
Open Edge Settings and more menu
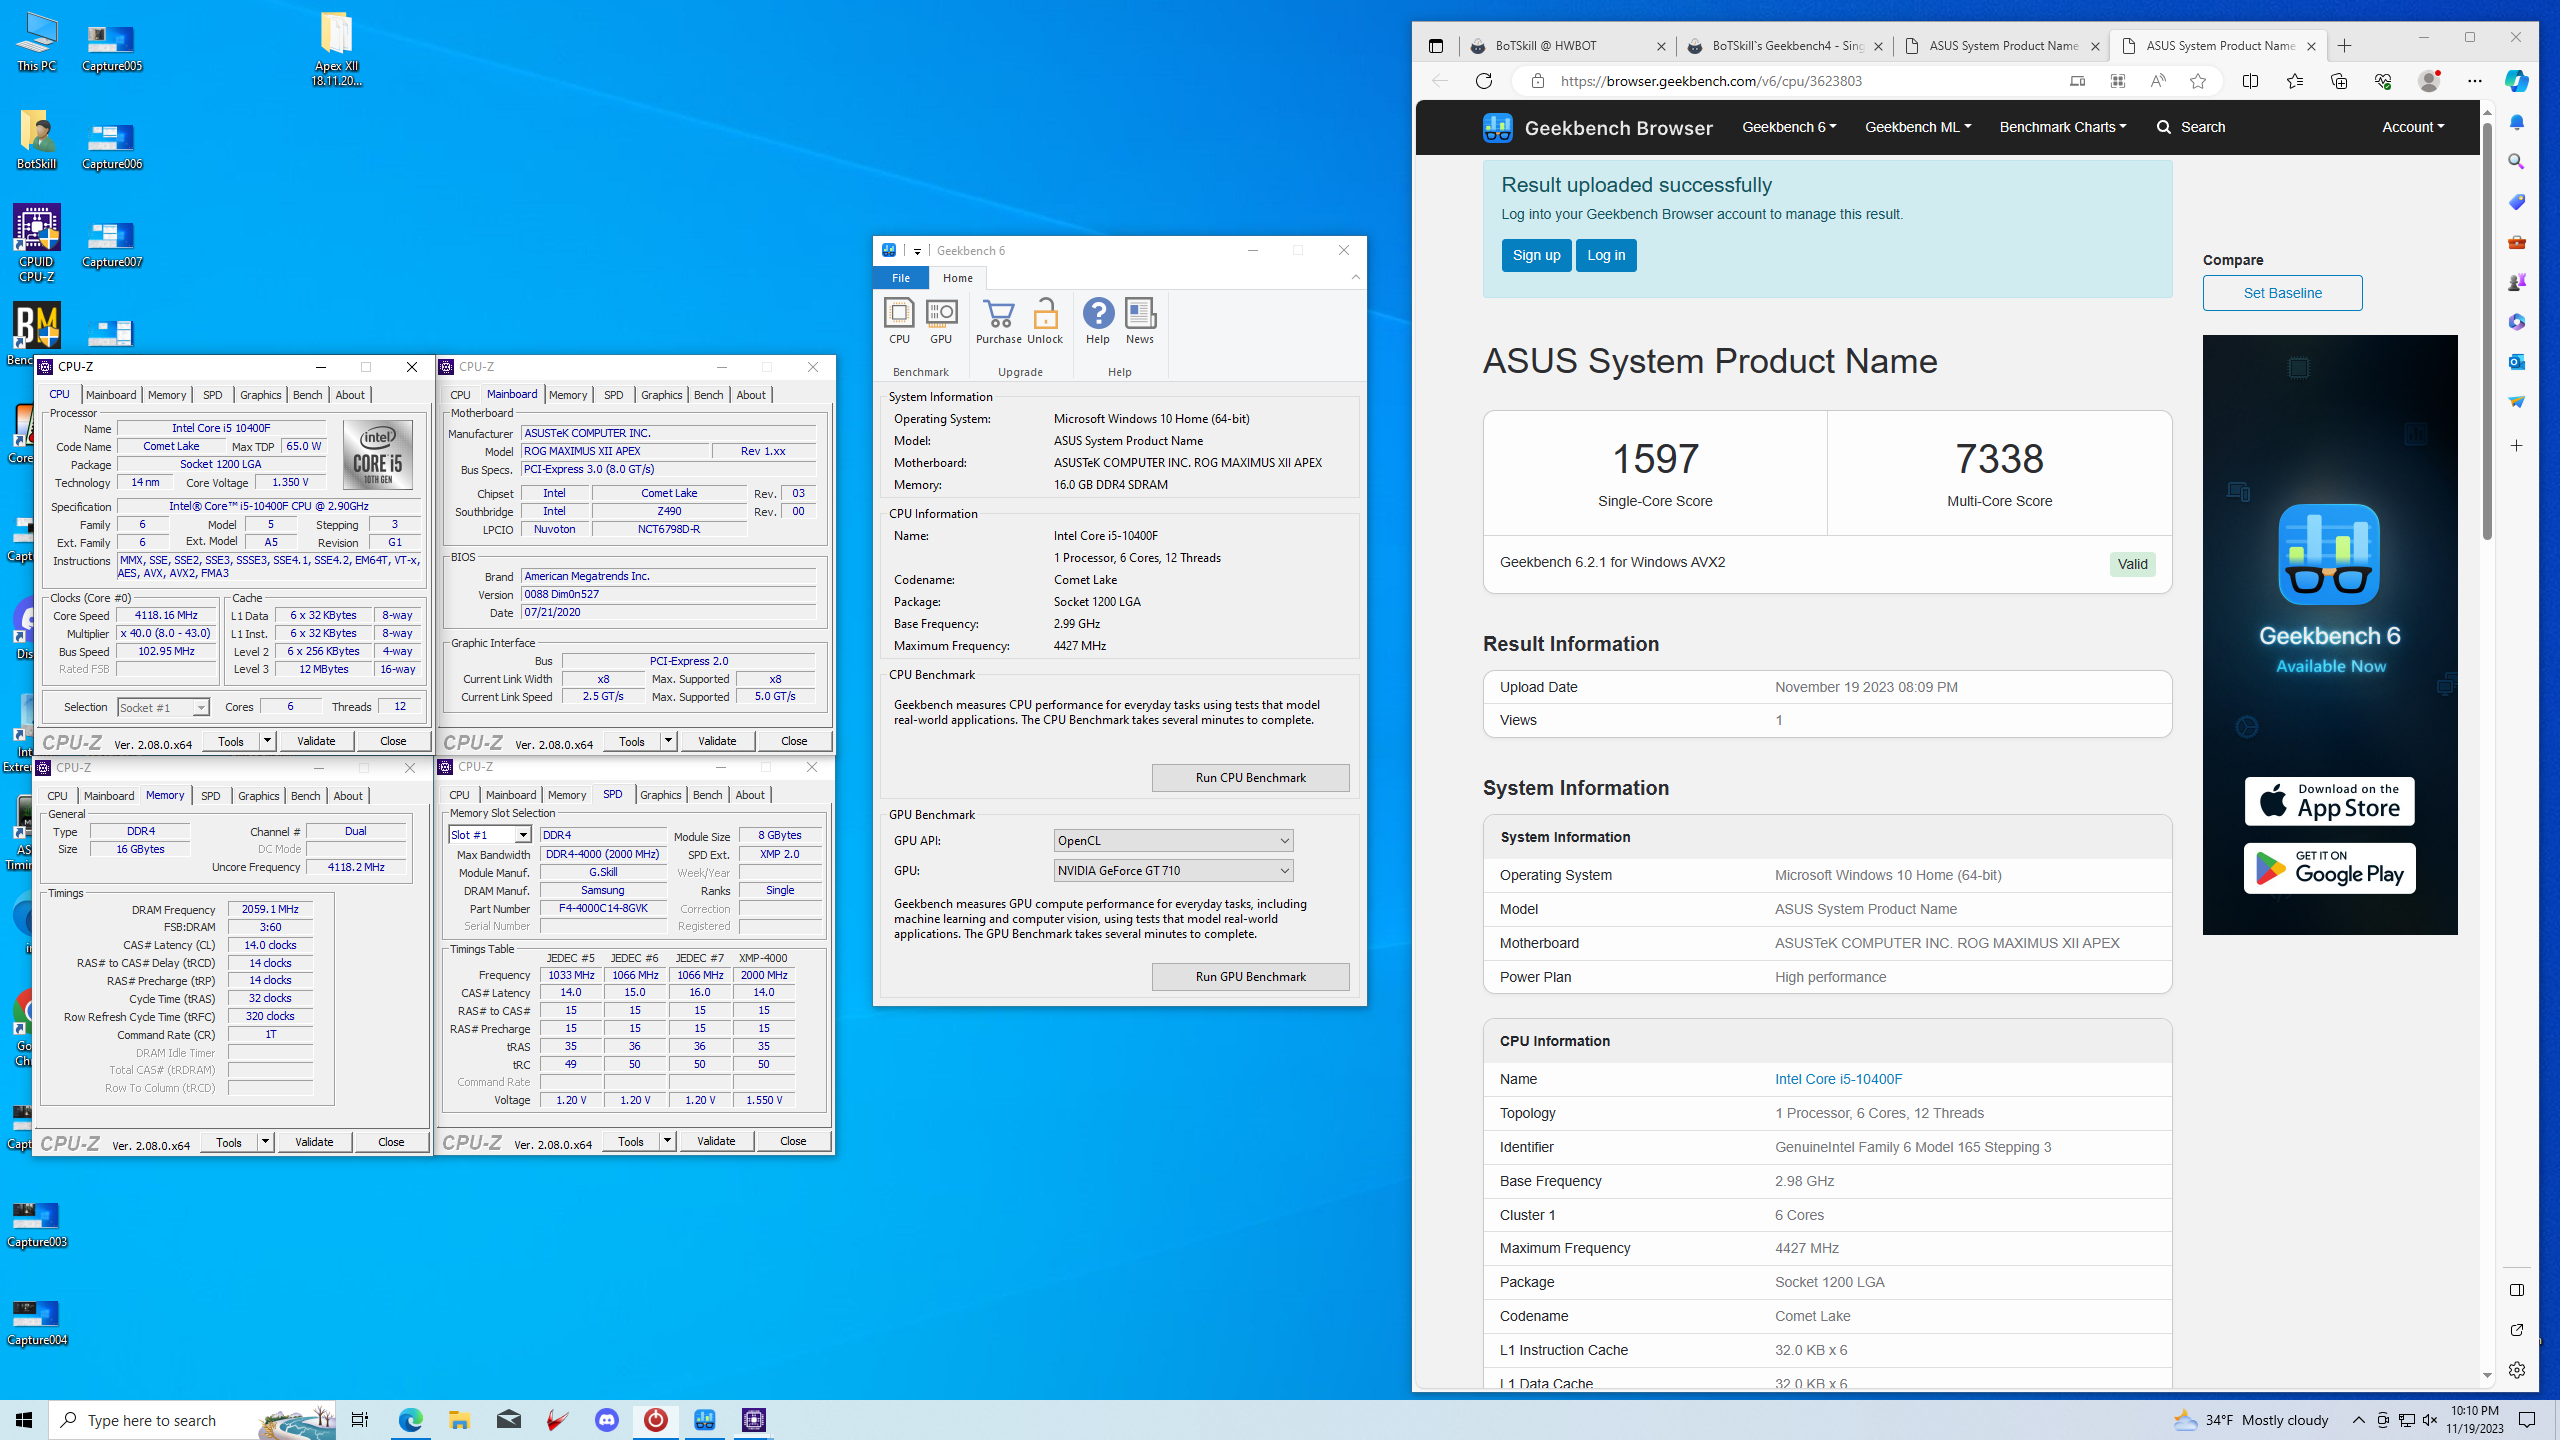click(x=2474, y=81)
